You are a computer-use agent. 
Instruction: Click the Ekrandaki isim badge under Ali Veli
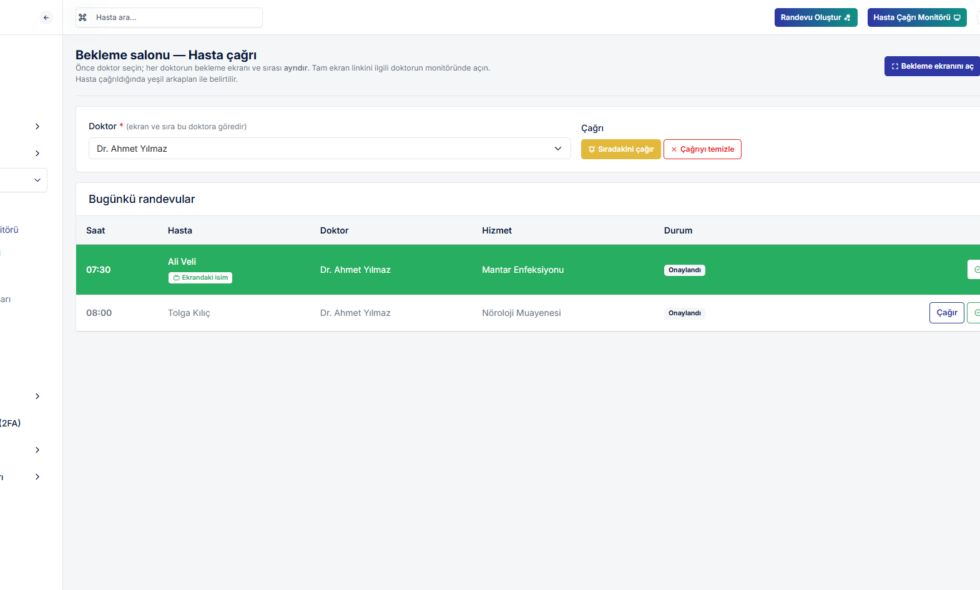tap(200, 277)
